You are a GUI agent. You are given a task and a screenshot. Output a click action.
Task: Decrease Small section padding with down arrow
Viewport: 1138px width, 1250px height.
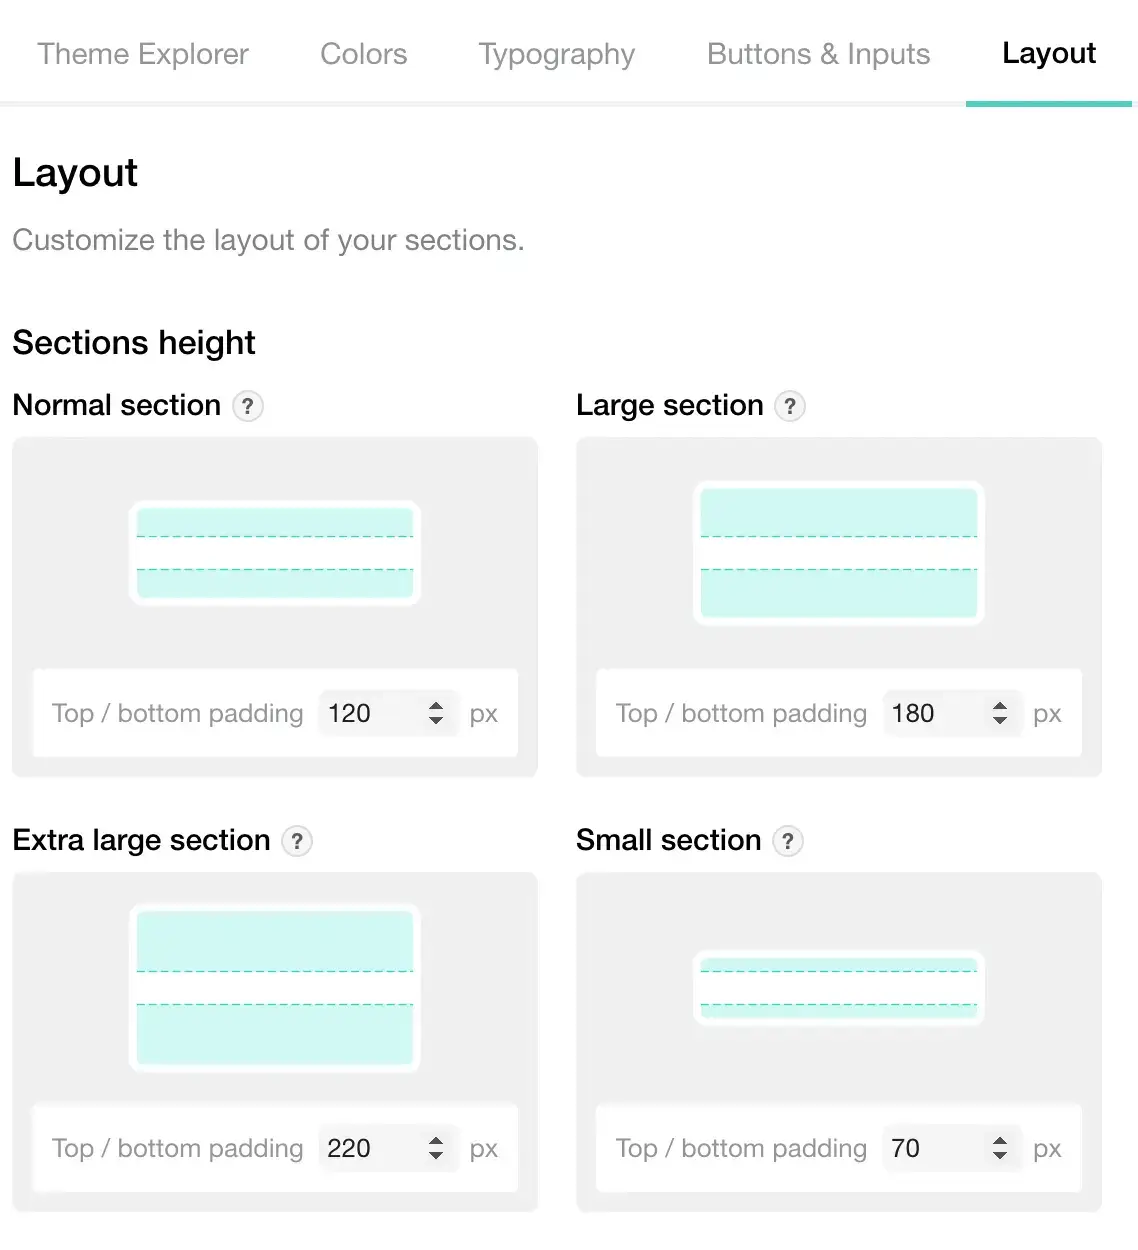pyautogui.click(x=1000, y=1155)
